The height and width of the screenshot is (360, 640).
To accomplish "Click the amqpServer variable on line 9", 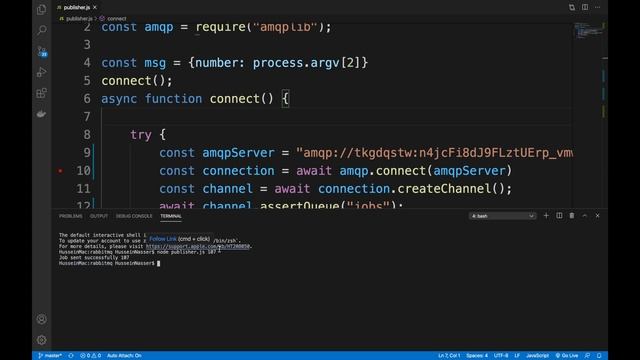I will [x=238, y=153].
